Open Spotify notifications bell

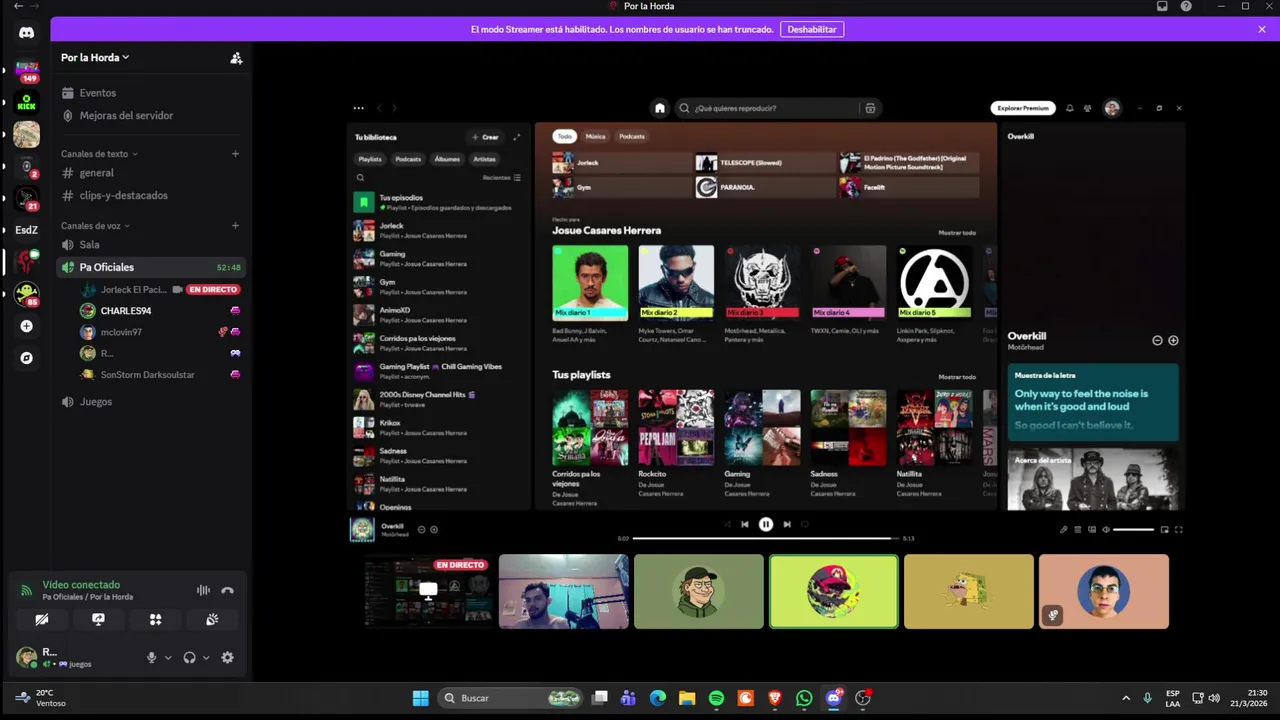1070,108
